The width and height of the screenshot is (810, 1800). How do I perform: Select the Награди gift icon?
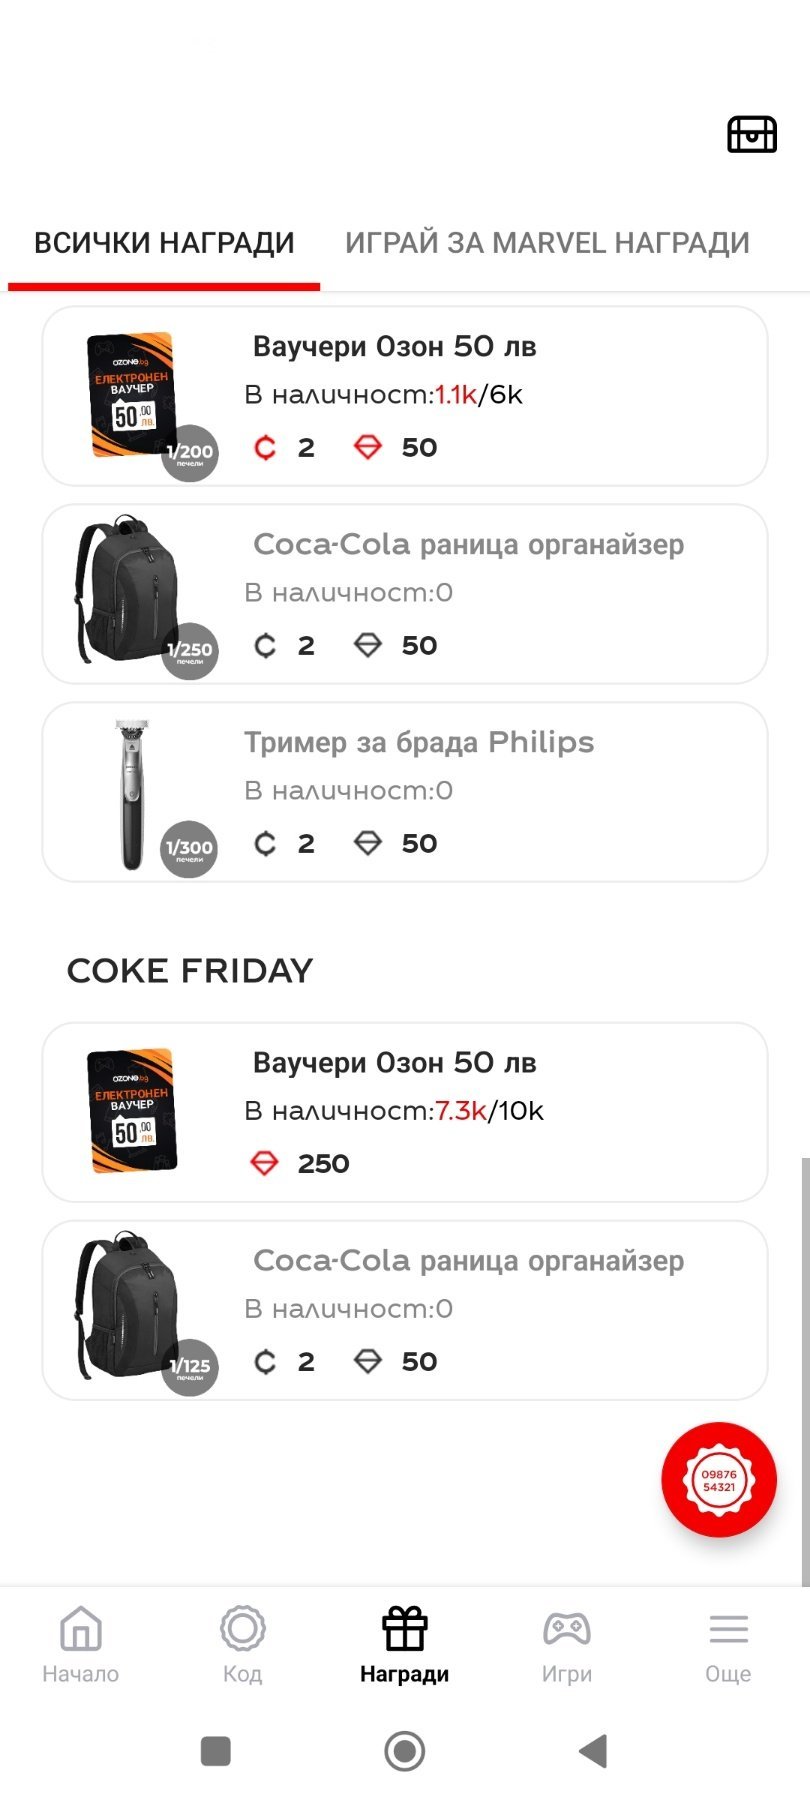[x=405, y=1629]
